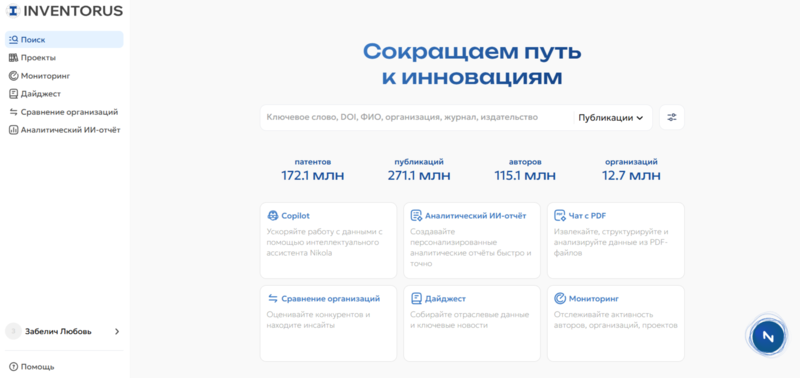Click the user avatar next to Забелич Любовь
800x378 pixels.
(x=13, y=332)
